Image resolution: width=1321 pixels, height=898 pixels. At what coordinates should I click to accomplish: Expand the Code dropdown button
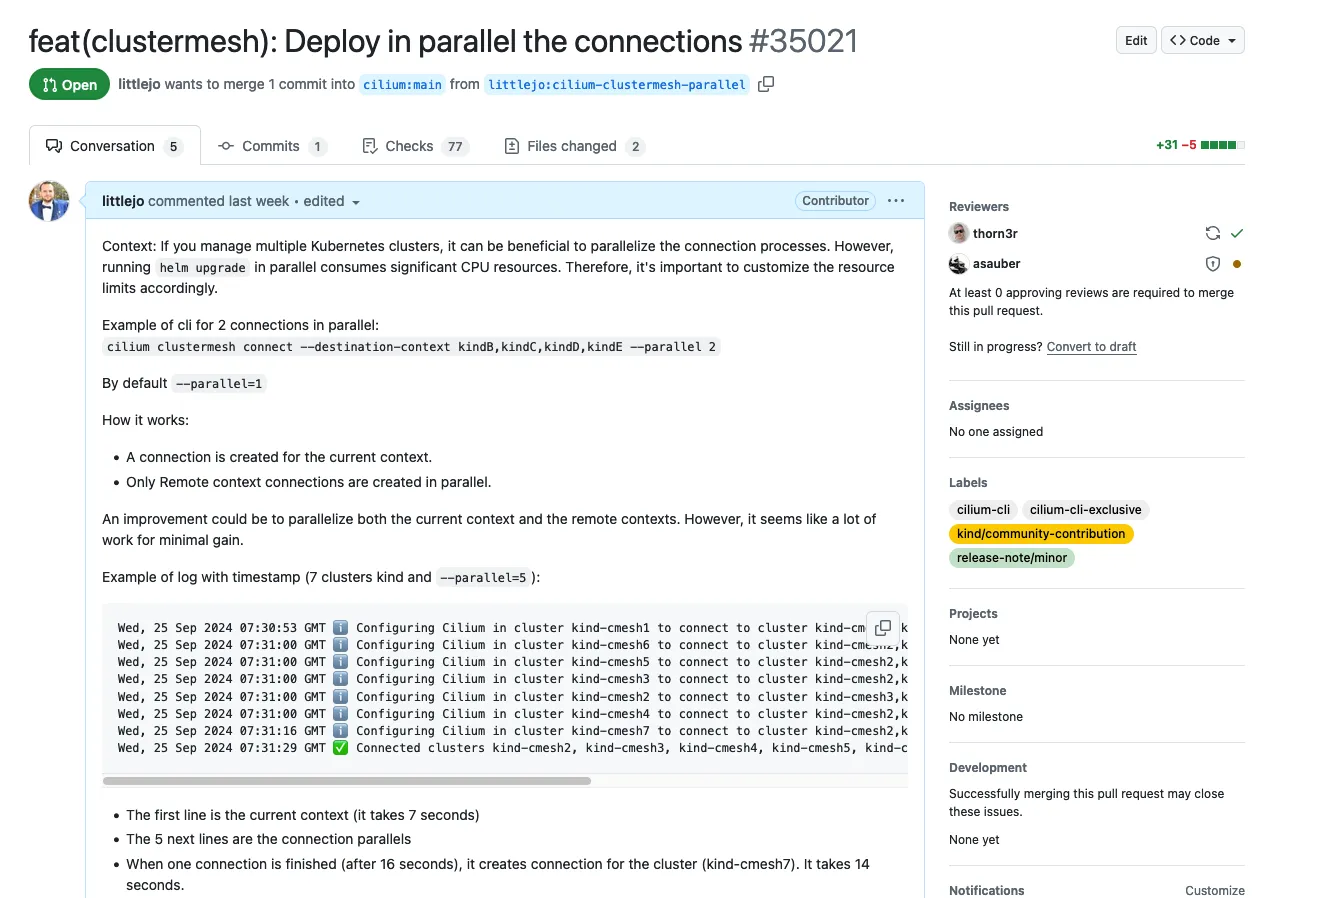click(1202, 40)
